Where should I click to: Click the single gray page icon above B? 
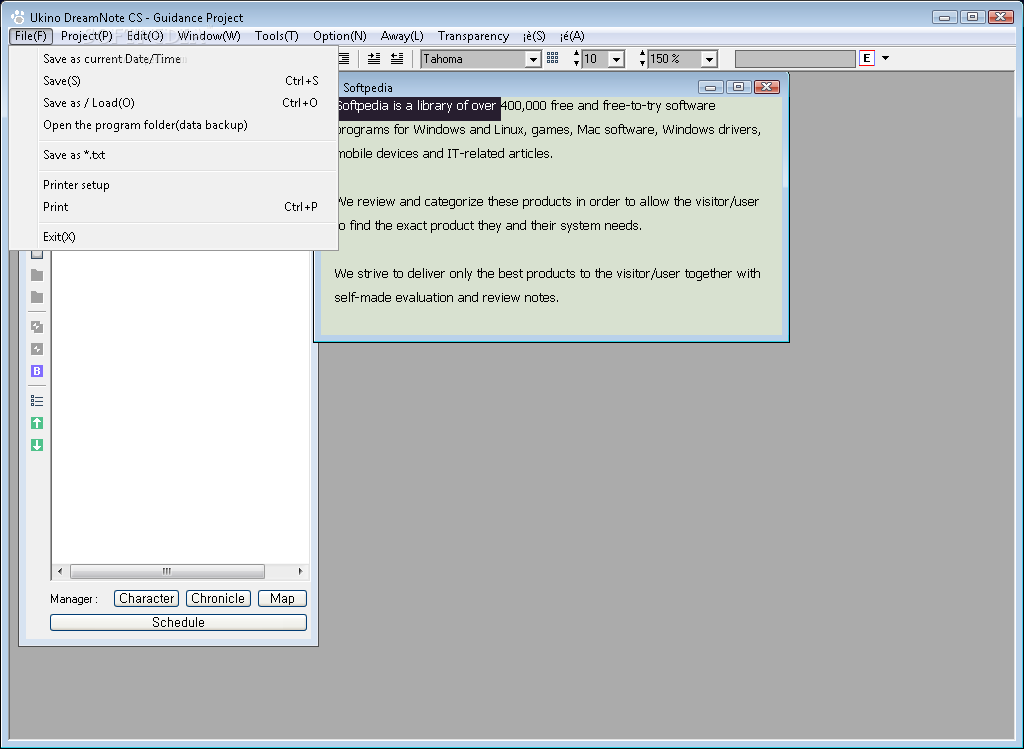(x=37, y=349)
